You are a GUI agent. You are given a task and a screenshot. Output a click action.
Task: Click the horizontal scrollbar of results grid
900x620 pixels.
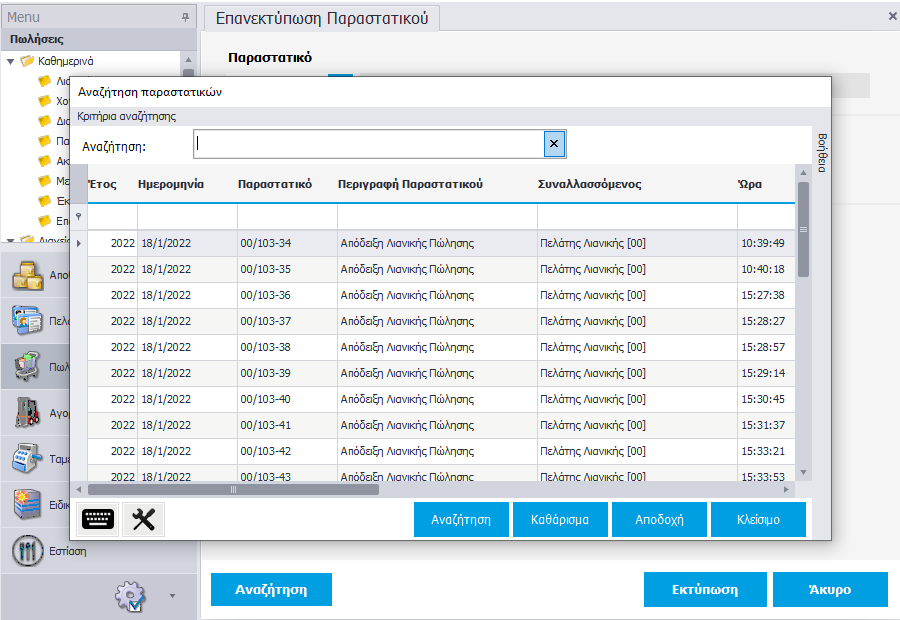tap(233, 490)
